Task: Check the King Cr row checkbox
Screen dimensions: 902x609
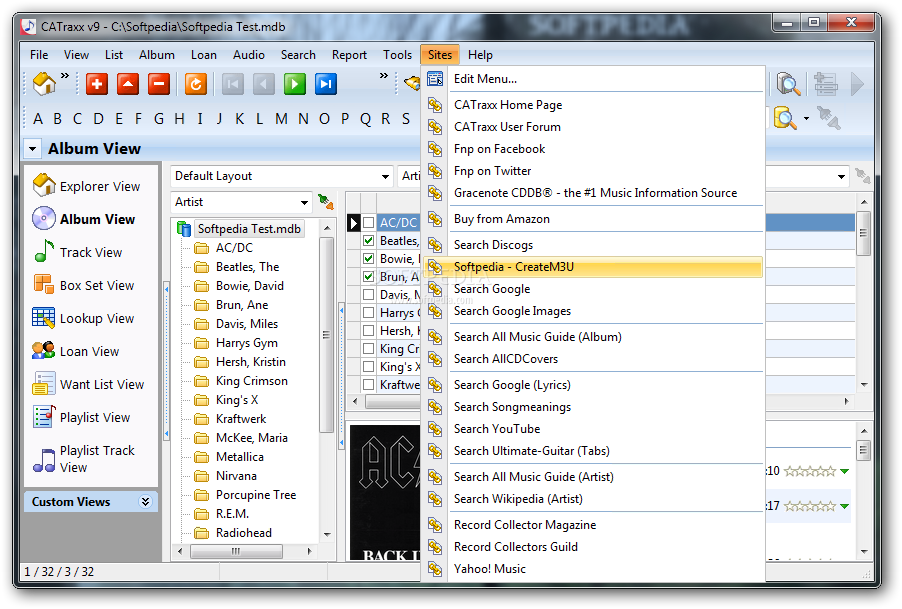Action: [369, 348]
